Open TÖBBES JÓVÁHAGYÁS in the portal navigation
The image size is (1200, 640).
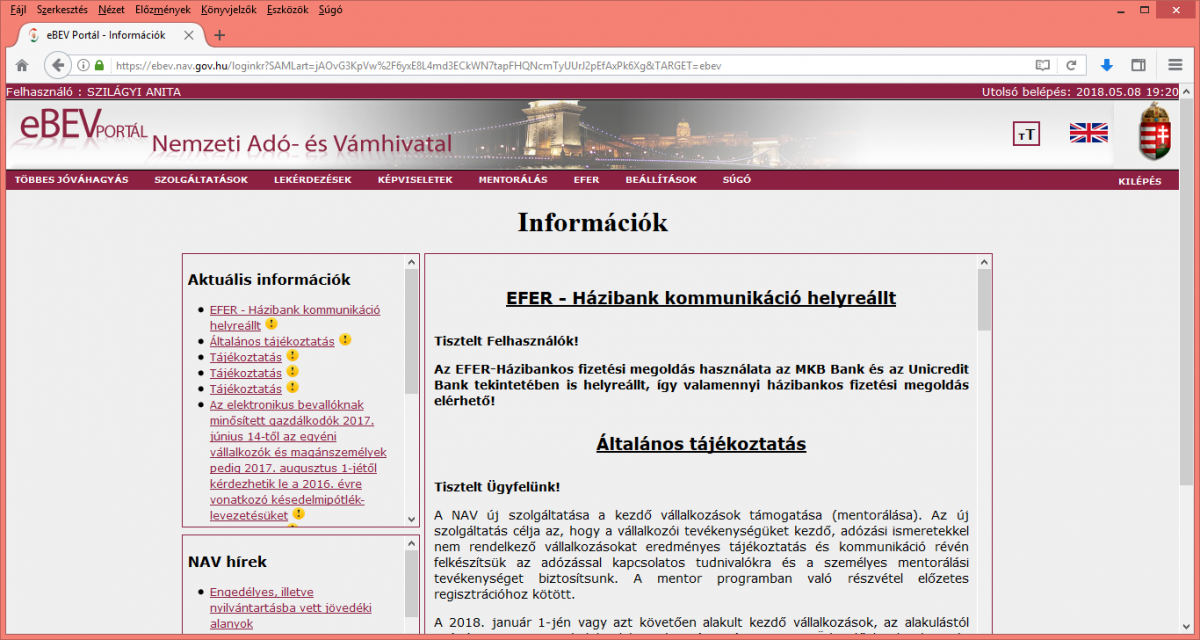72,180
